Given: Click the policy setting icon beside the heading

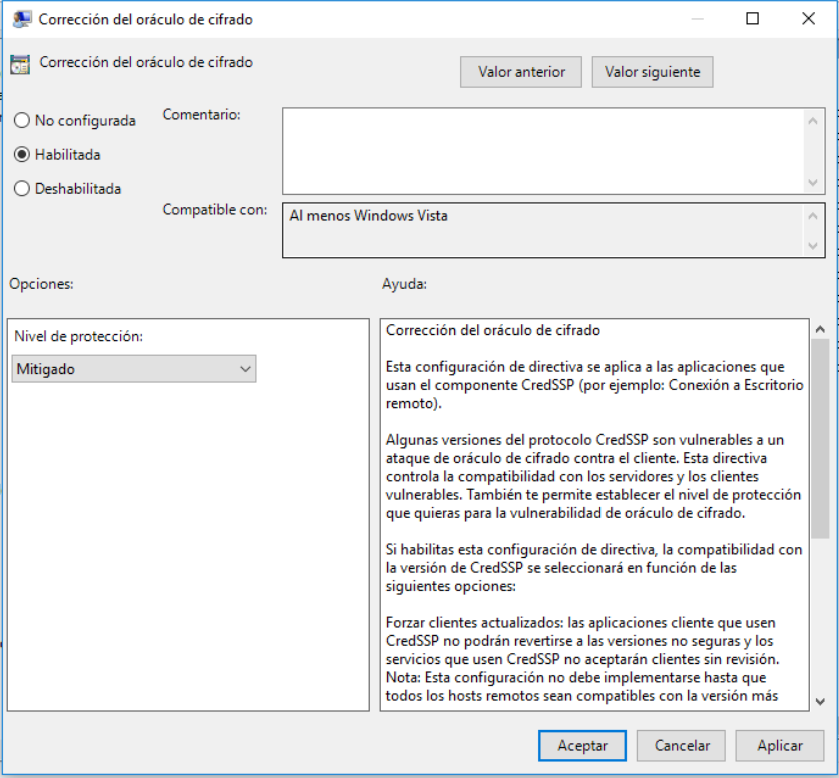Looking at the screenshot, I should (x=20, y=64).
